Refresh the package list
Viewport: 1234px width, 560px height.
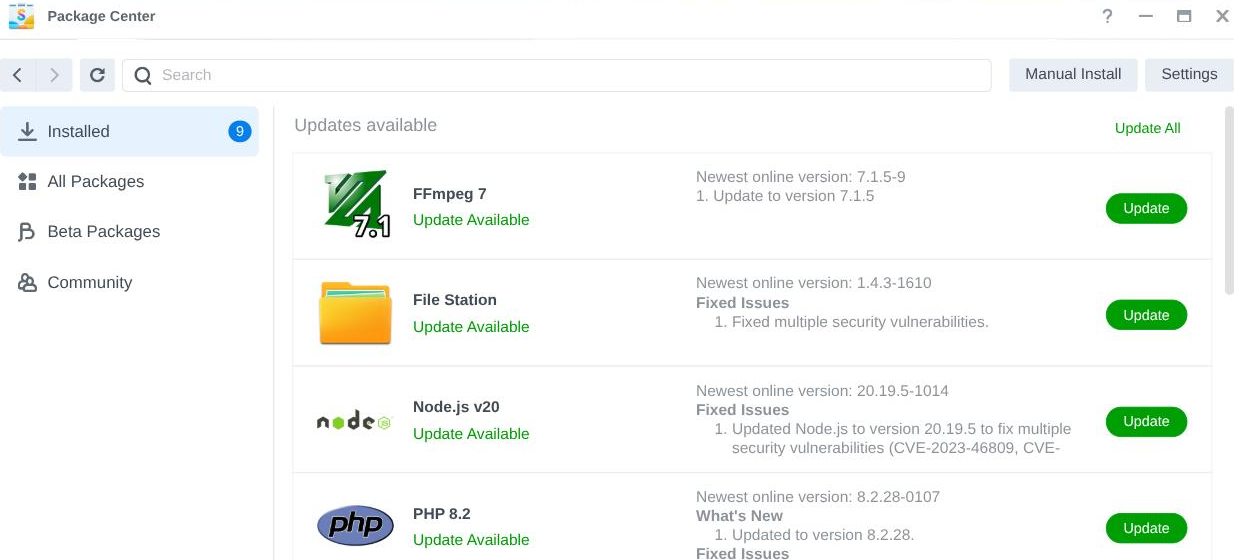click(x=97, y=75)
